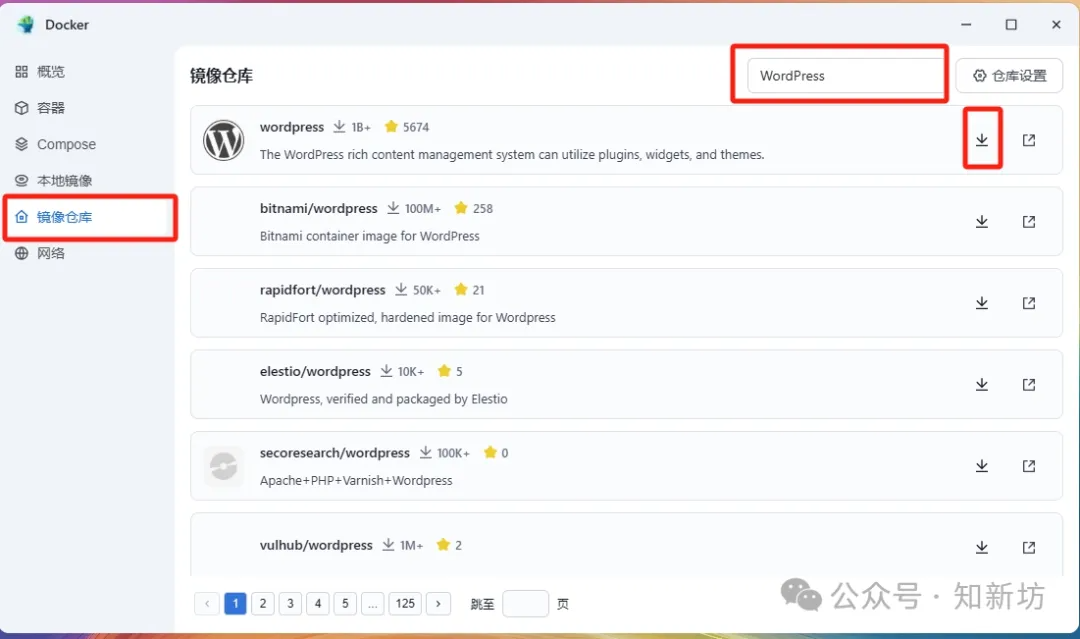Click the 100M+ download count of bitnami

coord(422,209)
